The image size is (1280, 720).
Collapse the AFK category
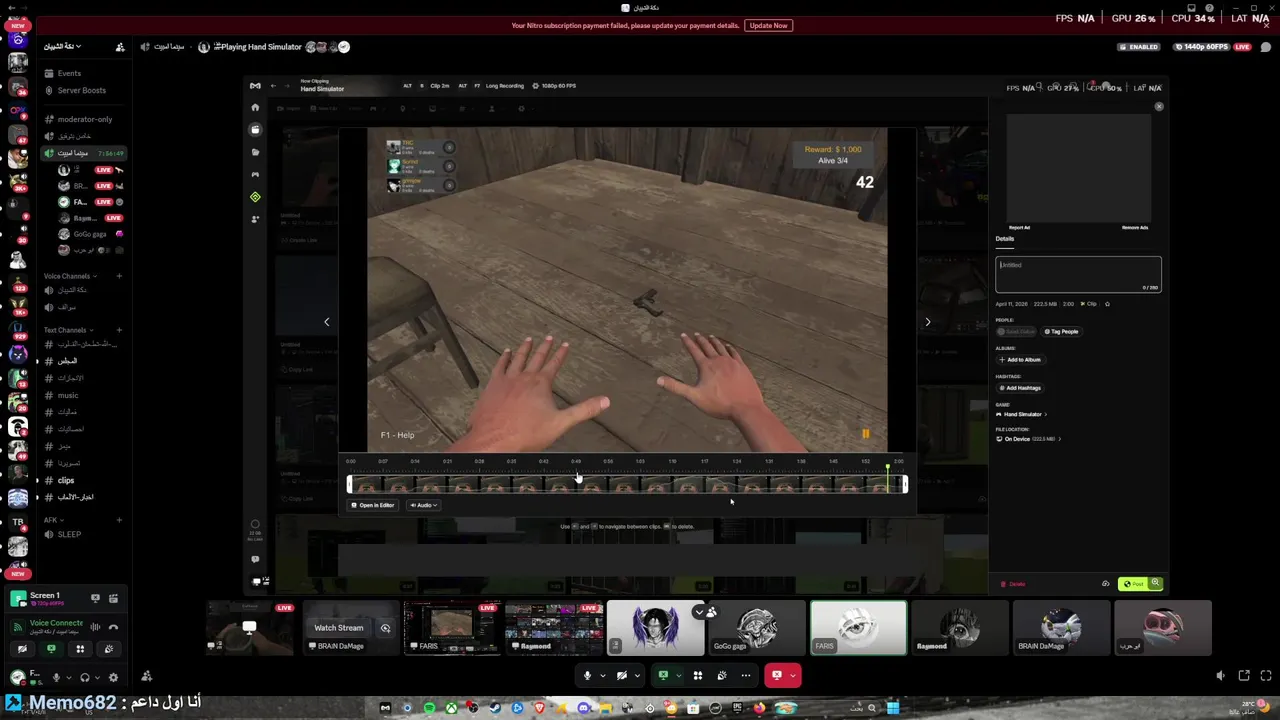click(x=53, y=520)
